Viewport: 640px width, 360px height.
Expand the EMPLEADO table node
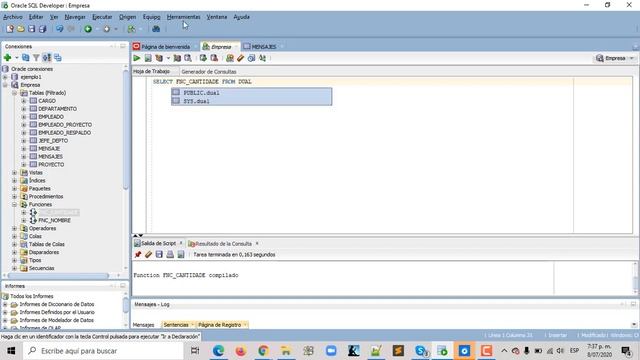click(x=24, y=117)
